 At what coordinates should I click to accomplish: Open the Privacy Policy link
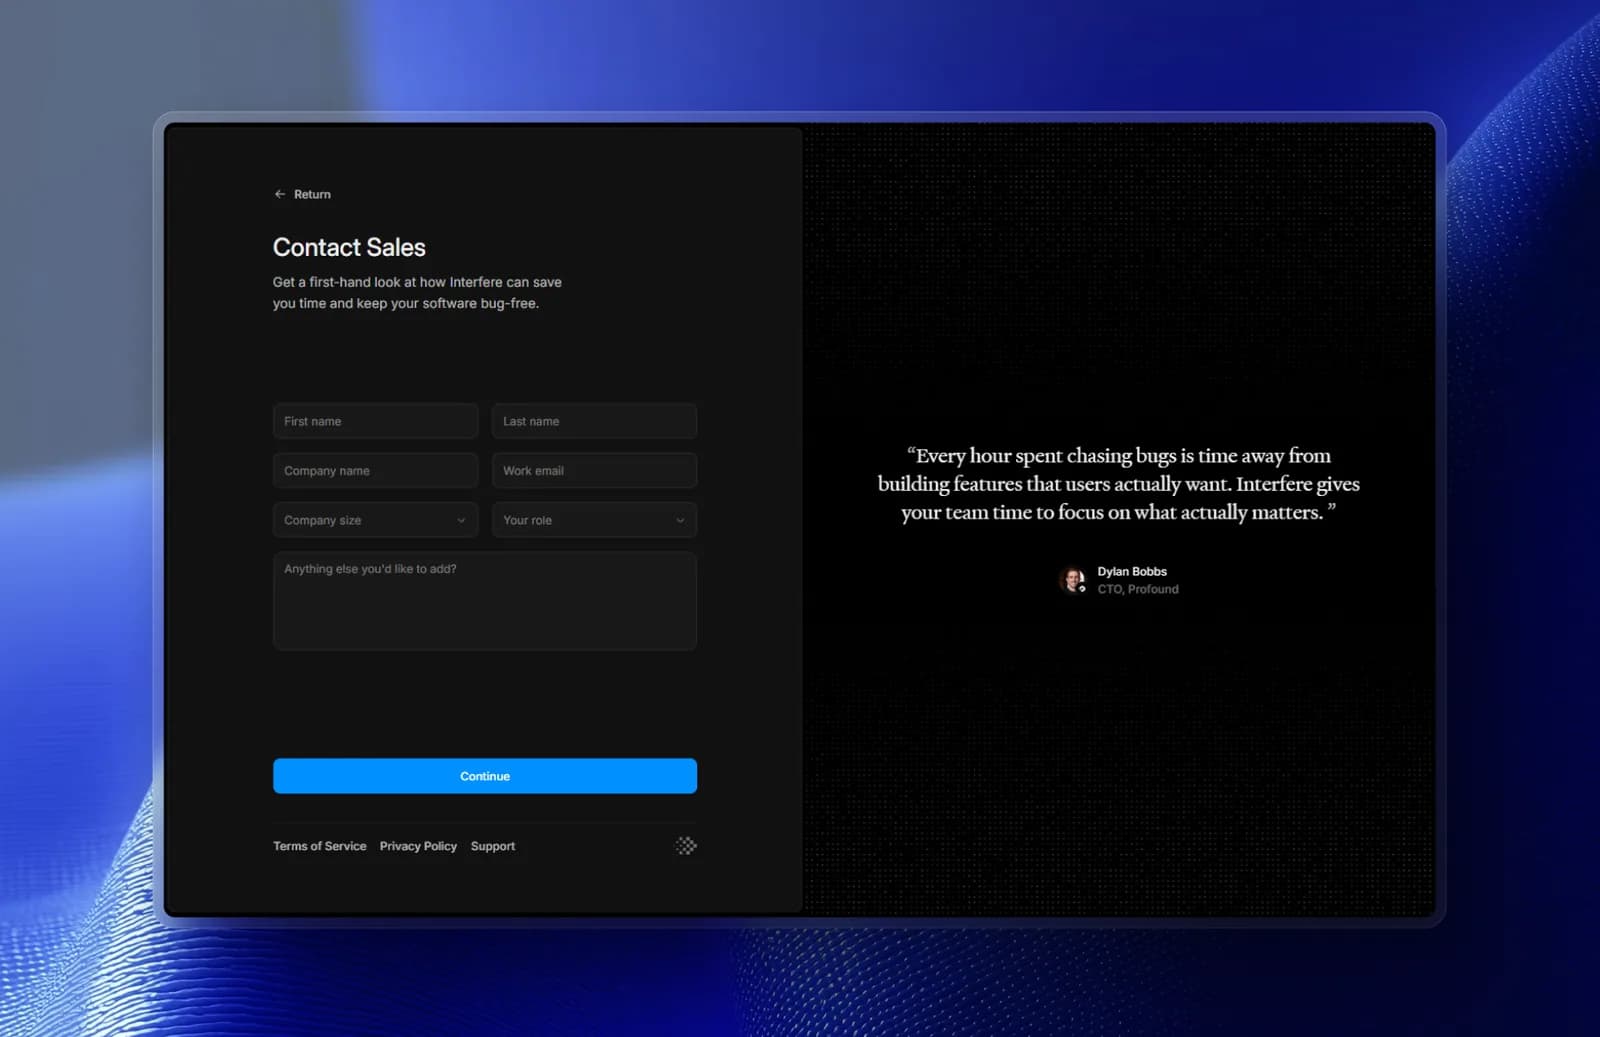tap(418, 846)
